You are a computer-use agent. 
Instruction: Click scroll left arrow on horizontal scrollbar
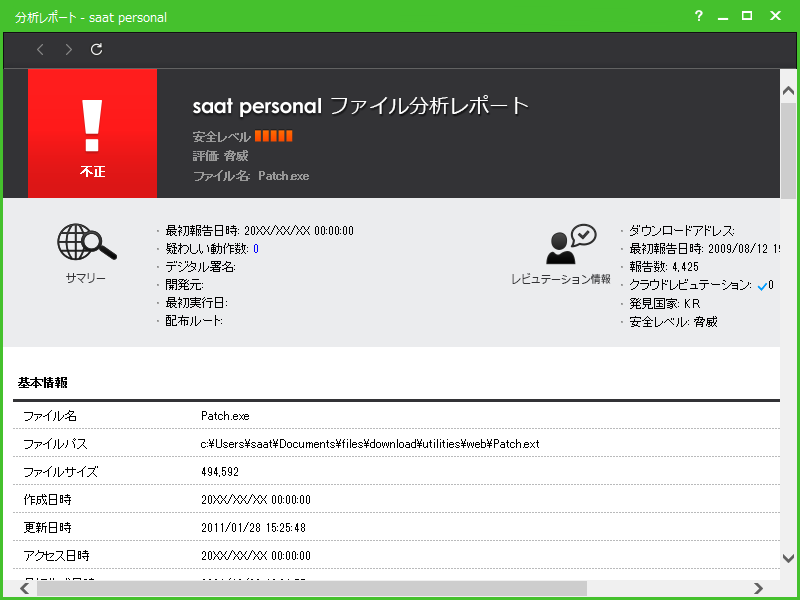pos(24,588)
